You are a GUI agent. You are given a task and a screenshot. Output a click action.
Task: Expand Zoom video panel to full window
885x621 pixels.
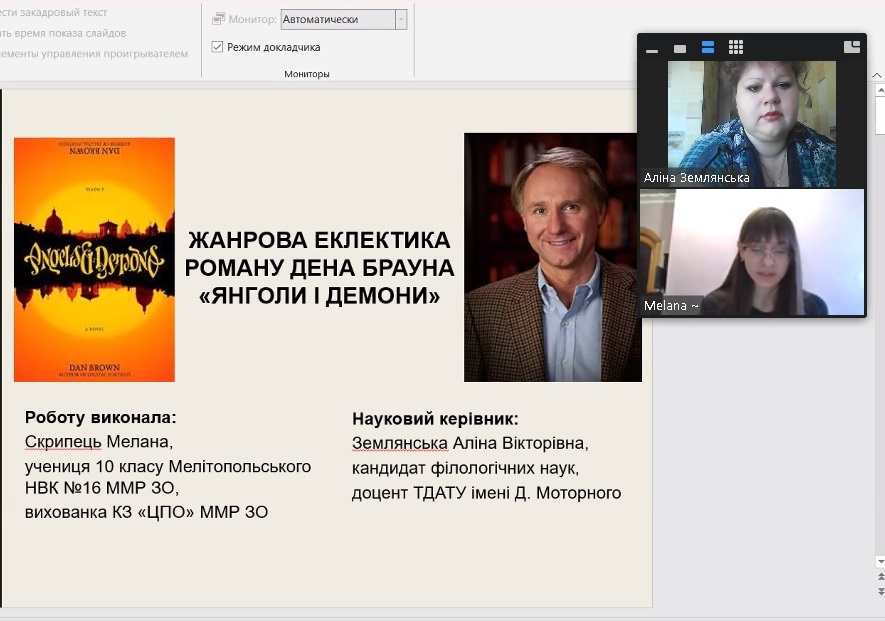point(852,47)
